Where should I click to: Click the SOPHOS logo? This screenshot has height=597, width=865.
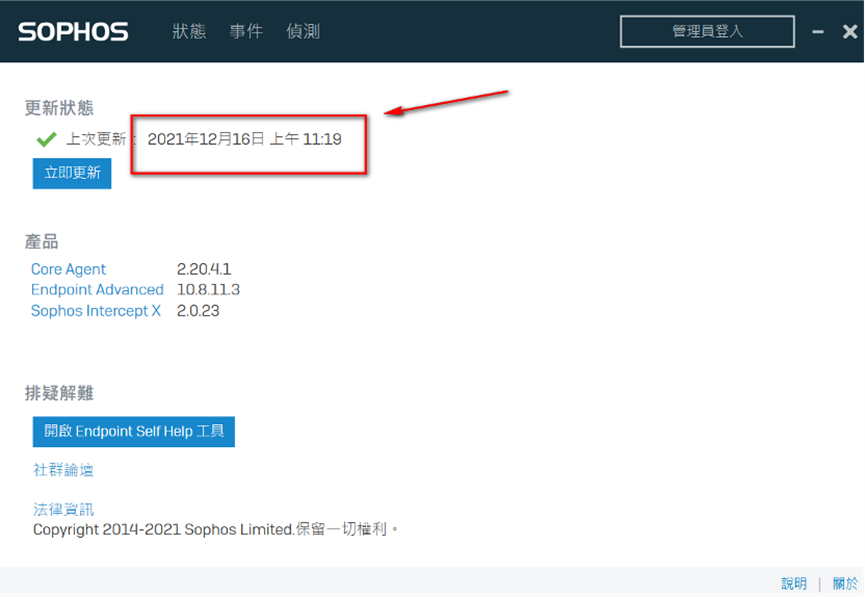[73, 31]
